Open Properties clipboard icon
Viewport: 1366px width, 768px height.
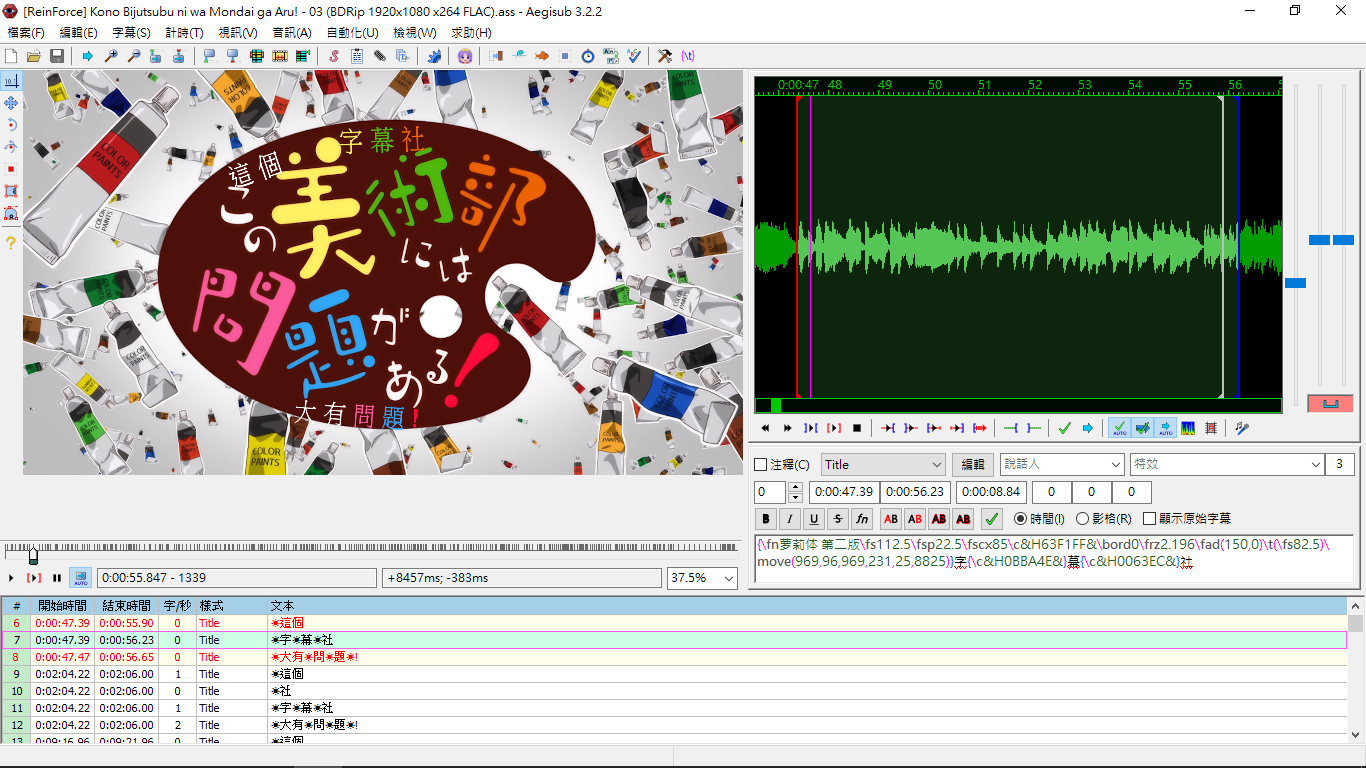click(357, 56)
